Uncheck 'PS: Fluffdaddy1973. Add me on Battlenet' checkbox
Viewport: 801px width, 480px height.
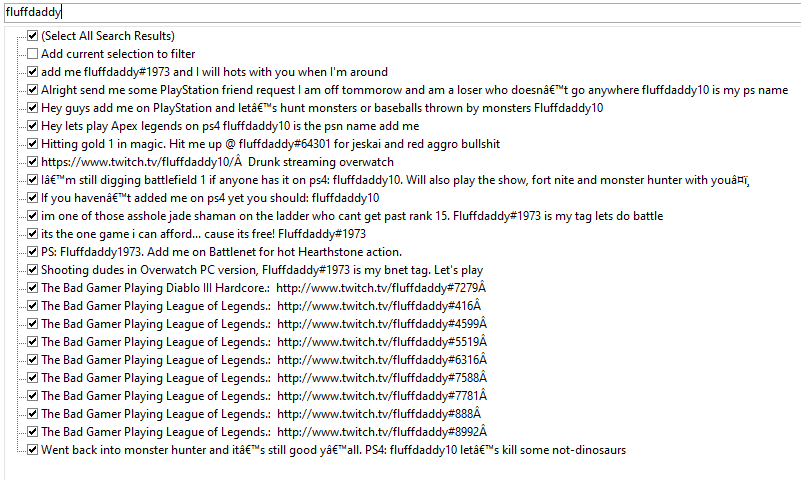click(x=33, y=252)
